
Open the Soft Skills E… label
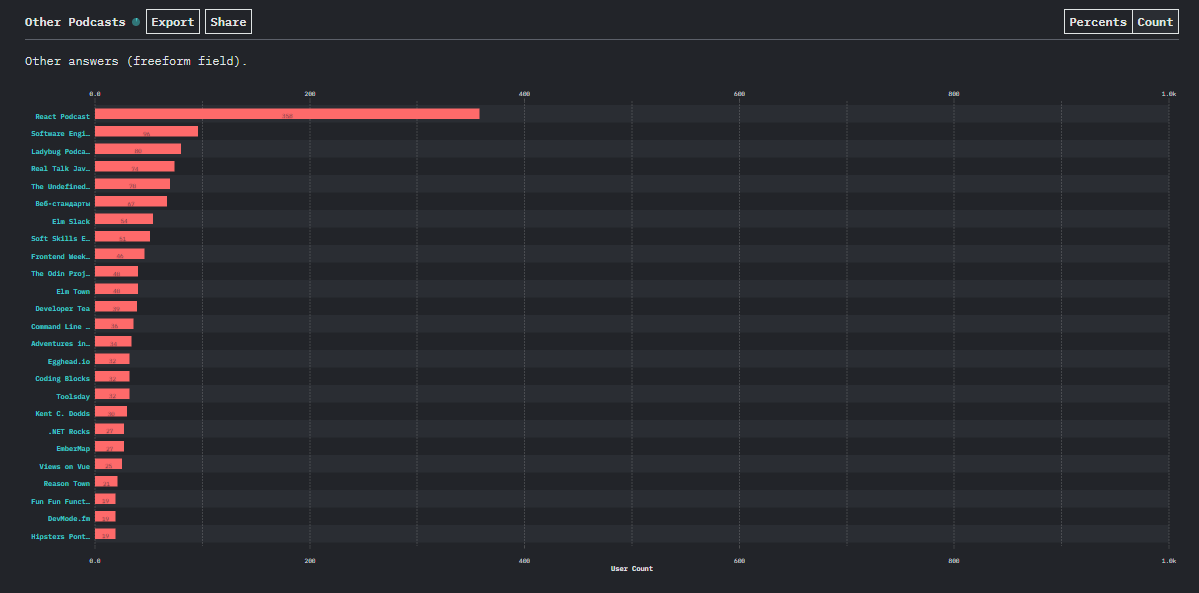tap(60, 239)
